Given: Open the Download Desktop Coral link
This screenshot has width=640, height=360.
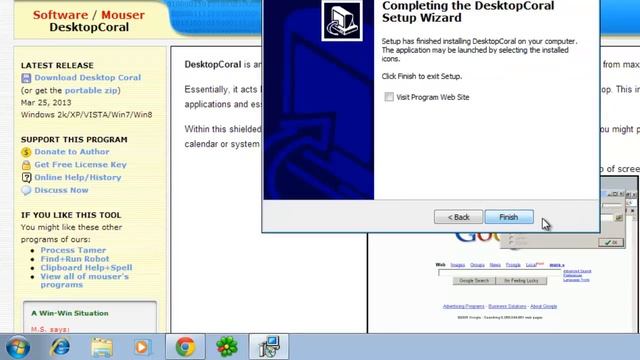Looking at the screenshot, I should point(87,78).
